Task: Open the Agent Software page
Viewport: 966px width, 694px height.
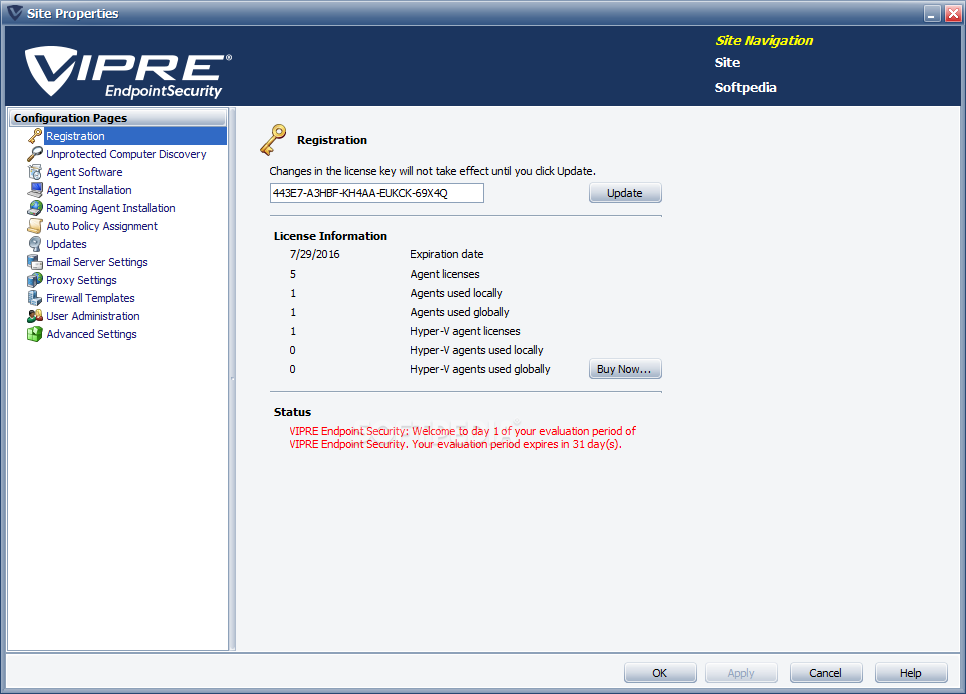Action: point(84,172)
